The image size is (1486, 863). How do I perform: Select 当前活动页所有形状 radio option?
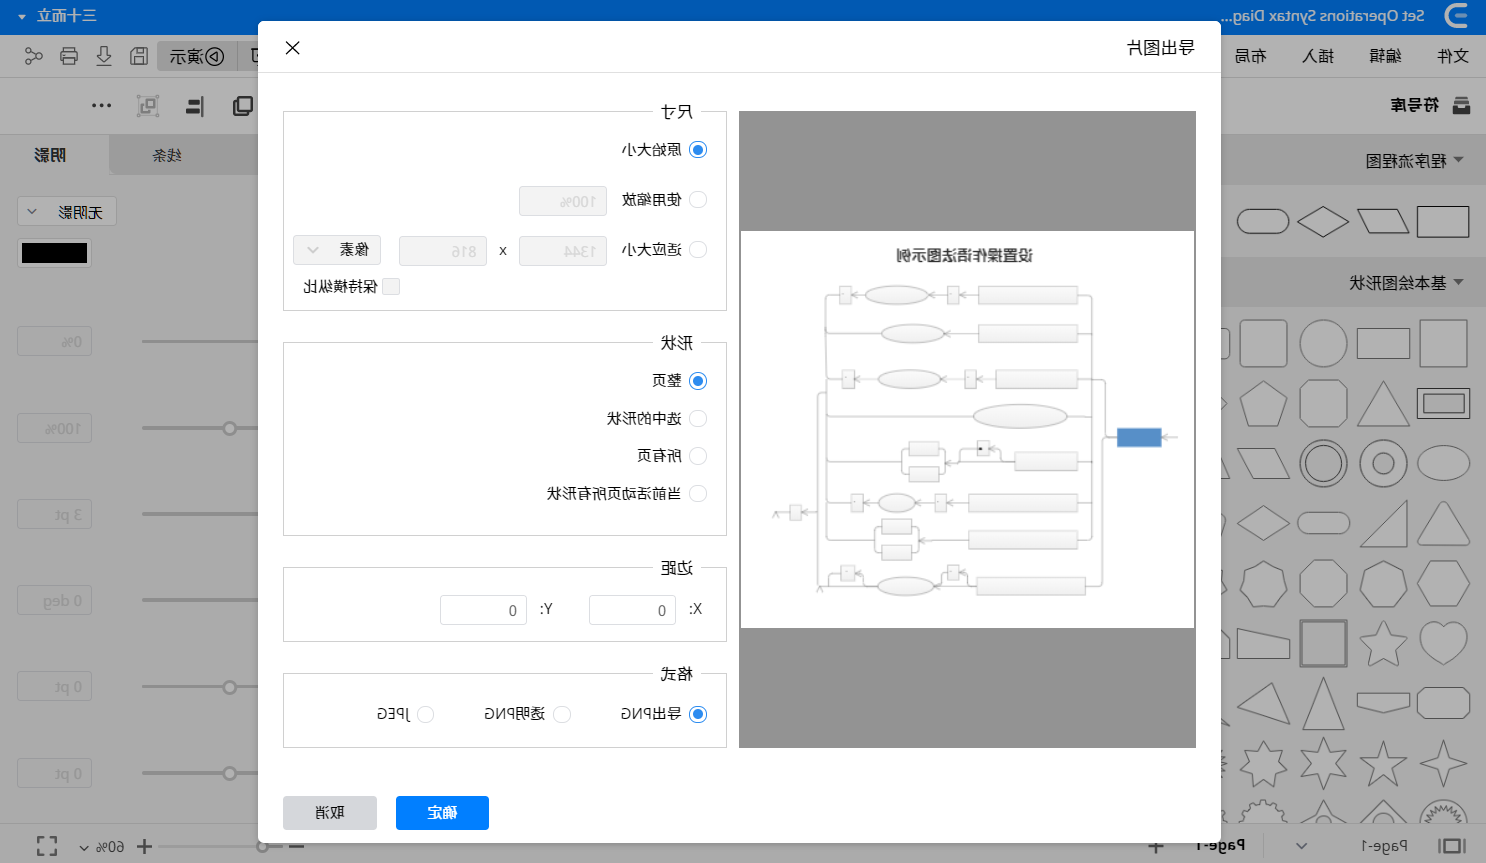tap(698, 494)
